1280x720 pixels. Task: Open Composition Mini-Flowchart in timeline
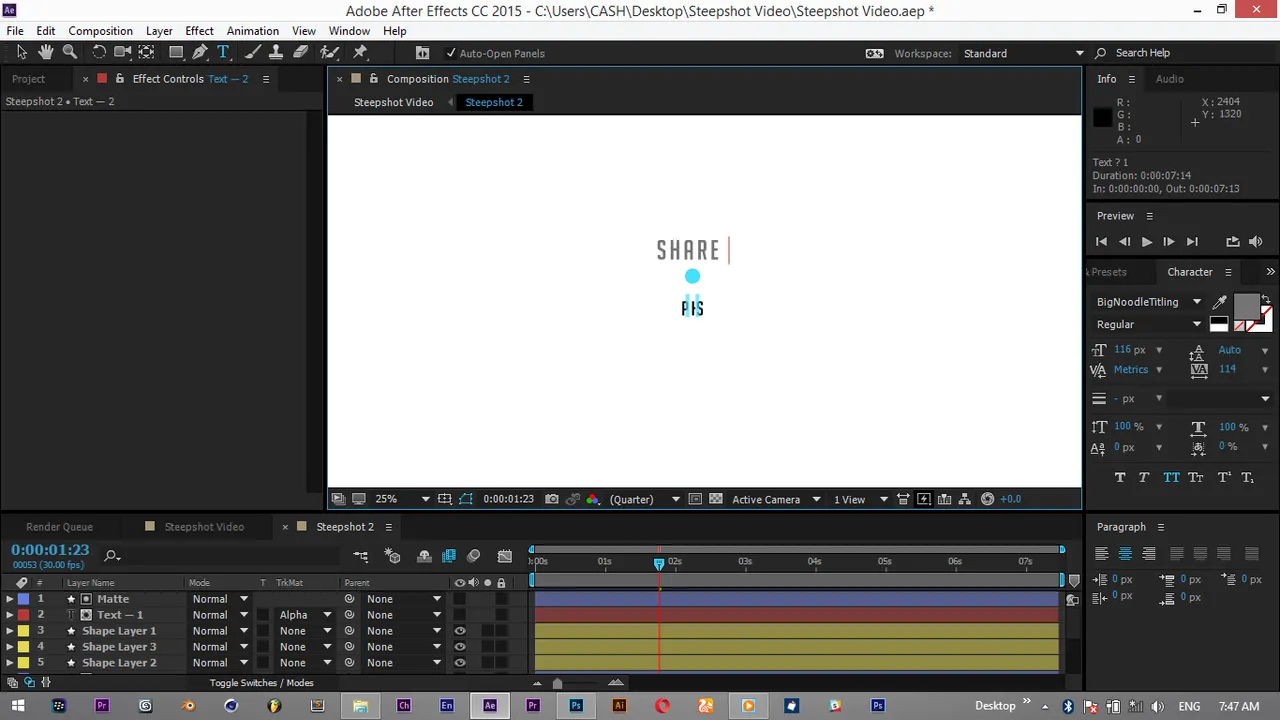tap(361, 556)
